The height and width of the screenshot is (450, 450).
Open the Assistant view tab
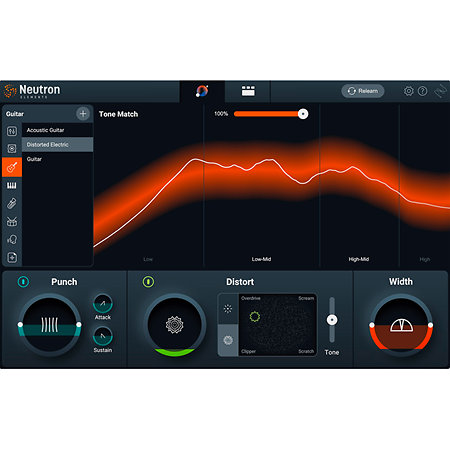coord(202,91)
